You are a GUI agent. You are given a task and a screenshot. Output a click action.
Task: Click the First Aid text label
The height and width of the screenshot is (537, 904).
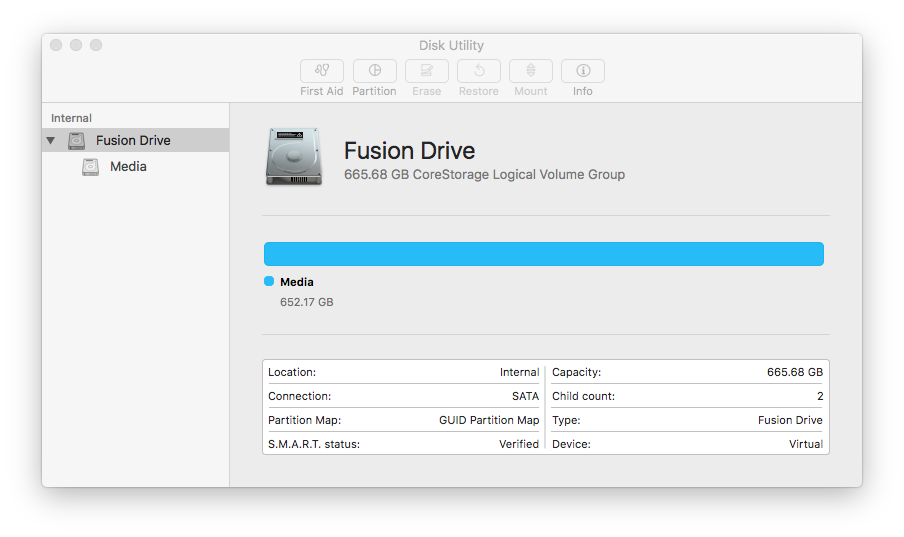(x=322, y=91)
